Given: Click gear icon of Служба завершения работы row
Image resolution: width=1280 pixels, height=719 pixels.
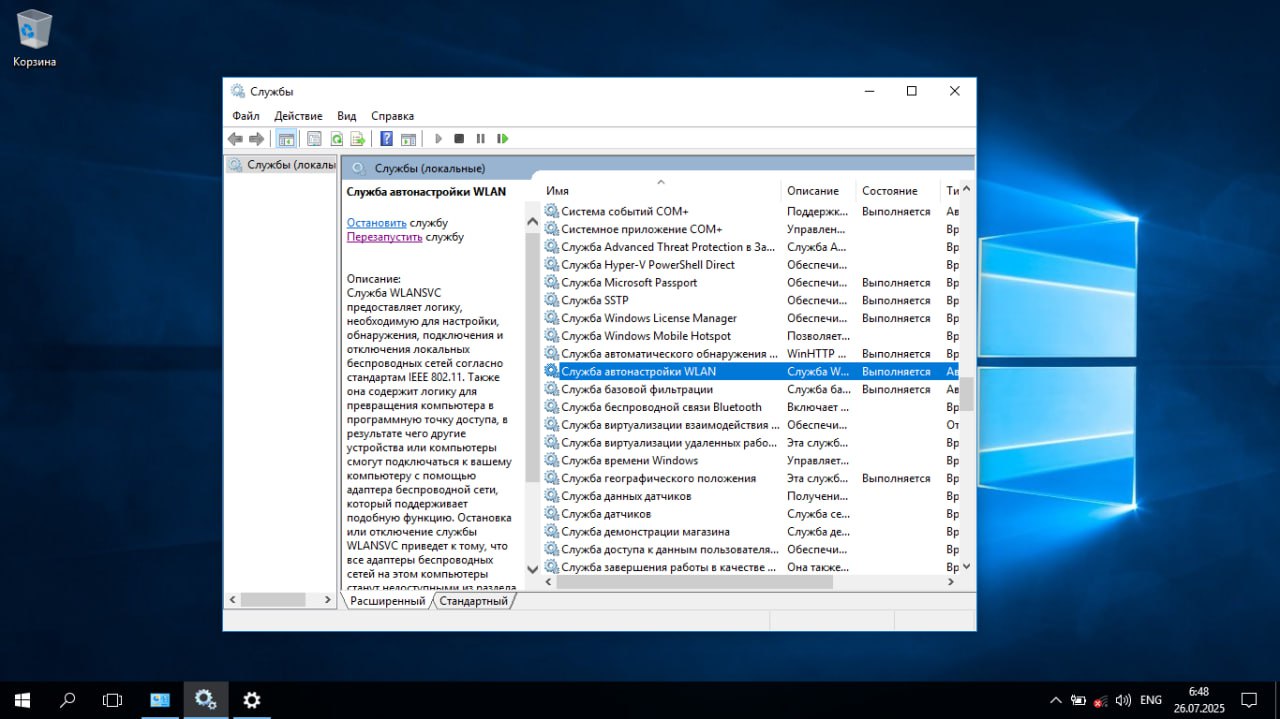Looking at the screenshot, I should coord(551,567).
